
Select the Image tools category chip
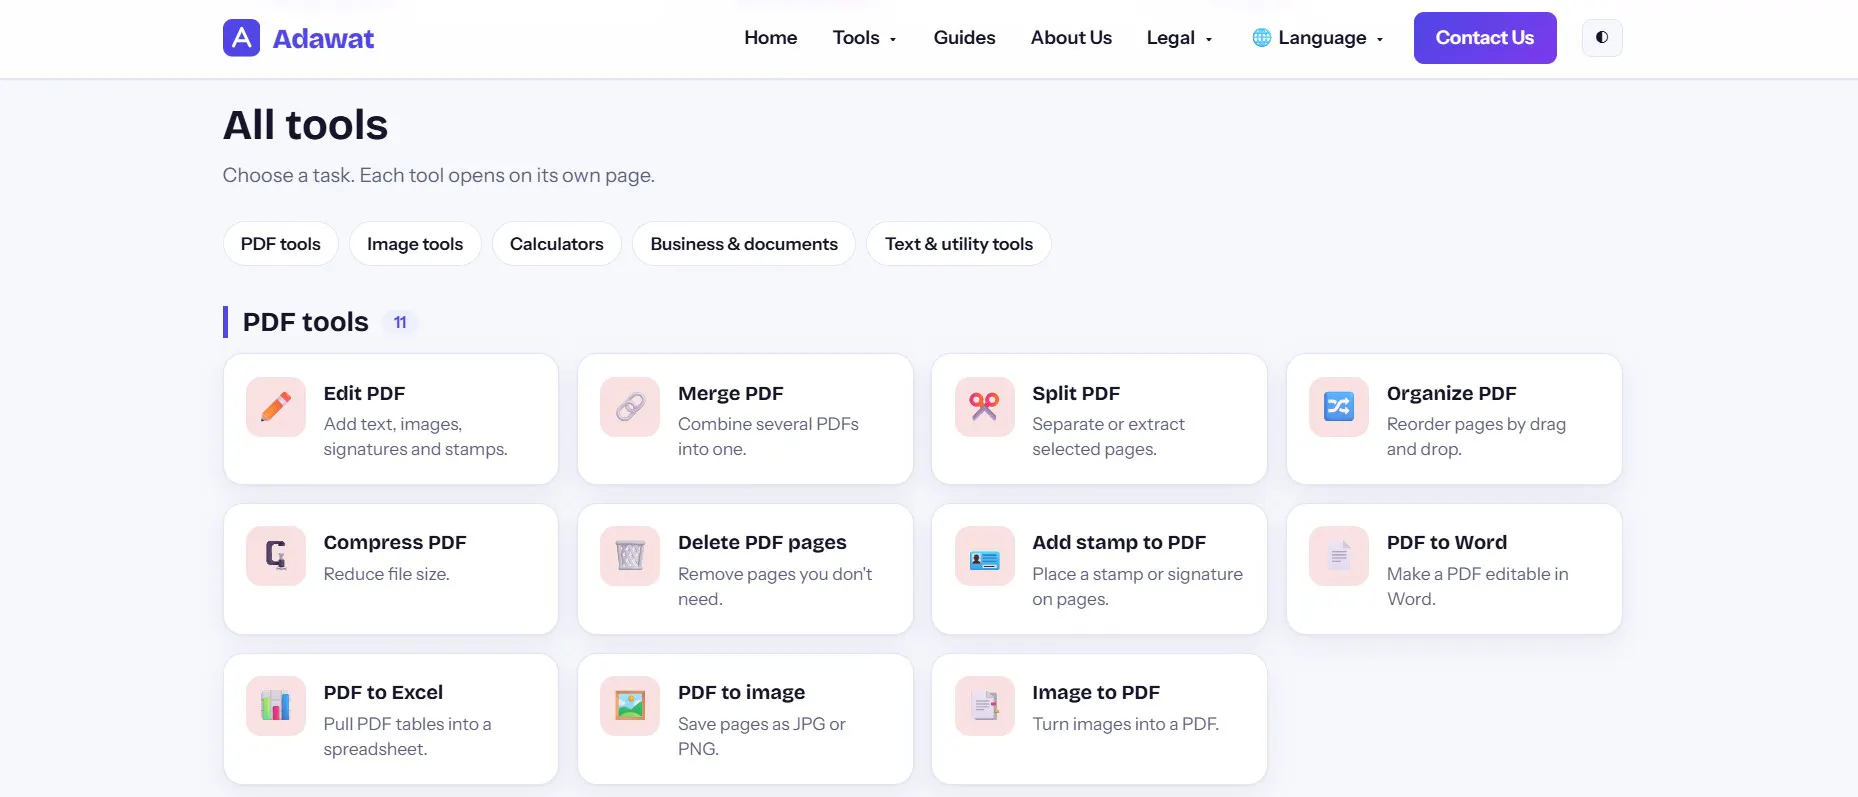coord(415,244)
